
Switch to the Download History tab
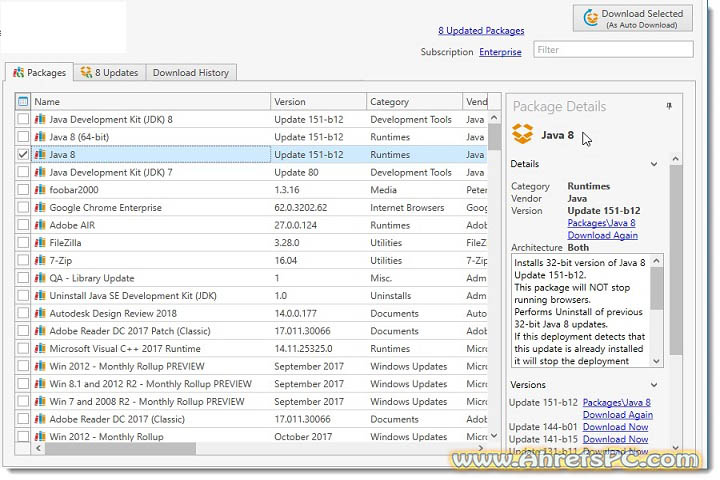coord(191,72)
